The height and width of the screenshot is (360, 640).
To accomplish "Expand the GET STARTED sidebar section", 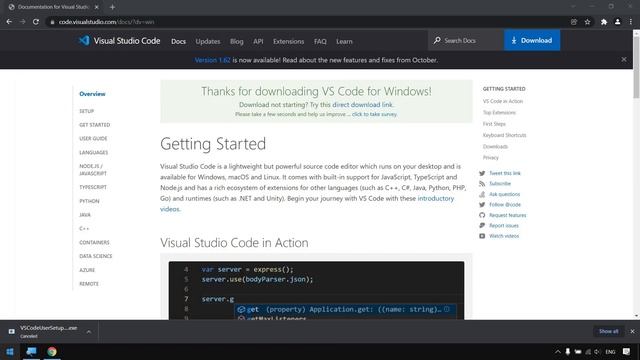I will [95, 125].
